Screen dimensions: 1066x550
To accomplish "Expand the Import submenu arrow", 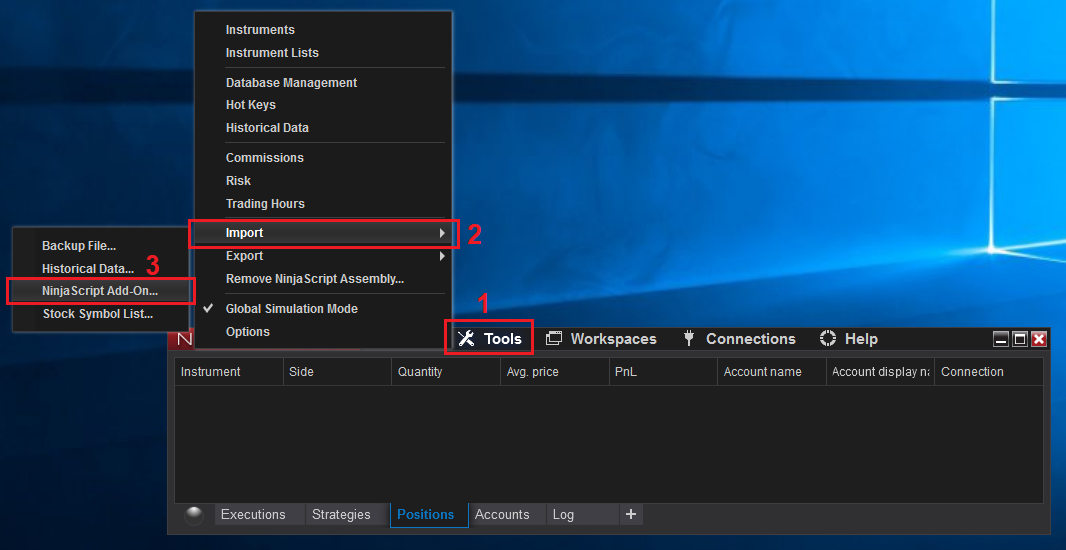I will click(442, 233).
